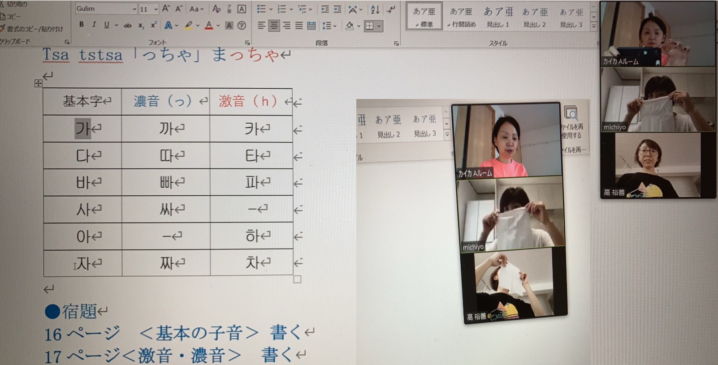Increase indent of the paragraph
This screenshot has width=718, height=365.
pyautogui.click(x=337, y=9)
